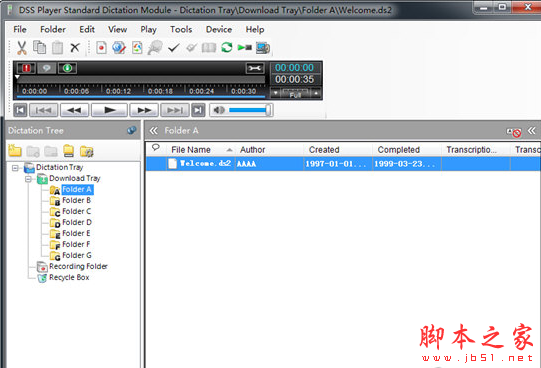Click the Rewind button

click(x=75, y=110)
